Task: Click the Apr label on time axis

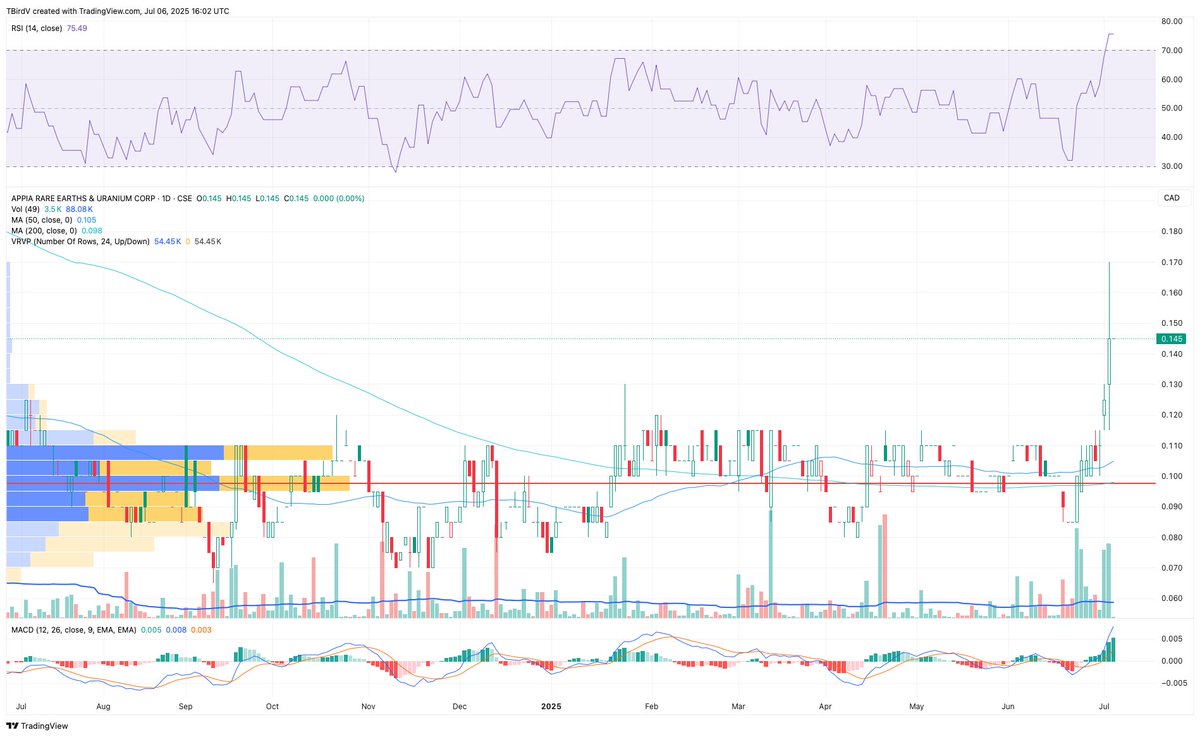Action: [827, 705]
